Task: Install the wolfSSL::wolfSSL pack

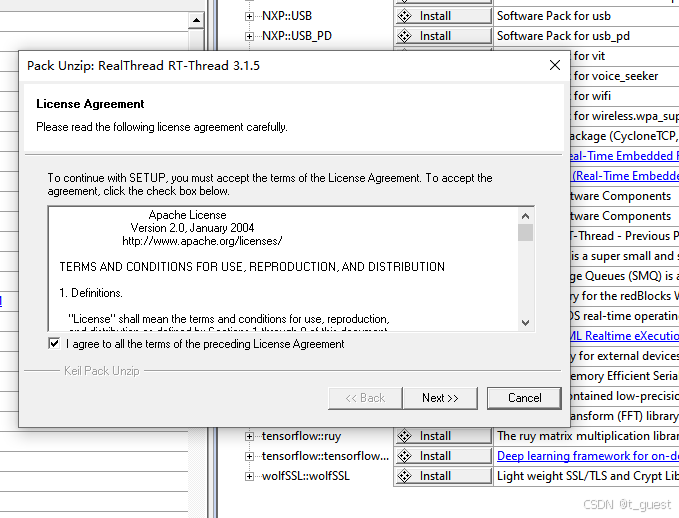Action: (x=443, y=476)
